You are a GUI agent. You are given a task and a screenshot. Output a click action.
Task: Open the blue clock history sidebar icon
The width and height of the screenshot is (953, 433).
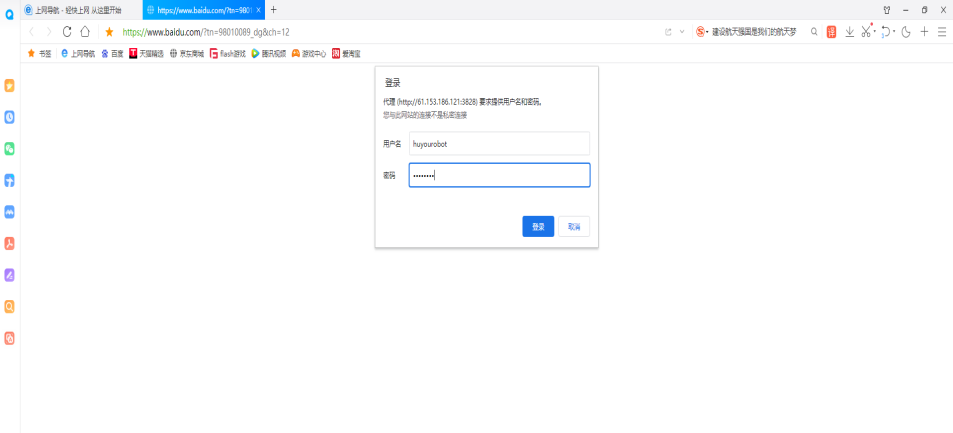coord(9,117)
